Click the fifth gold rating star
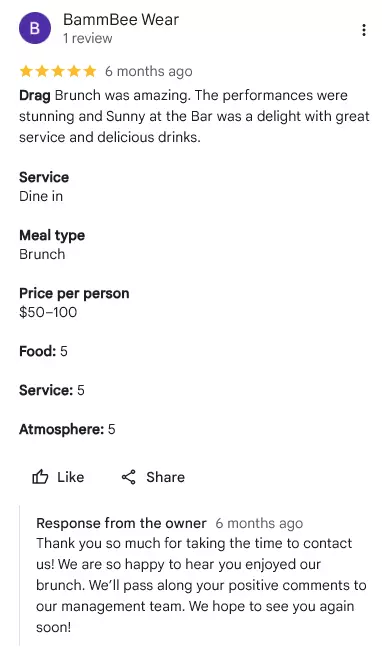This screenshot has height=648, width=382. (x=90, y=71)
